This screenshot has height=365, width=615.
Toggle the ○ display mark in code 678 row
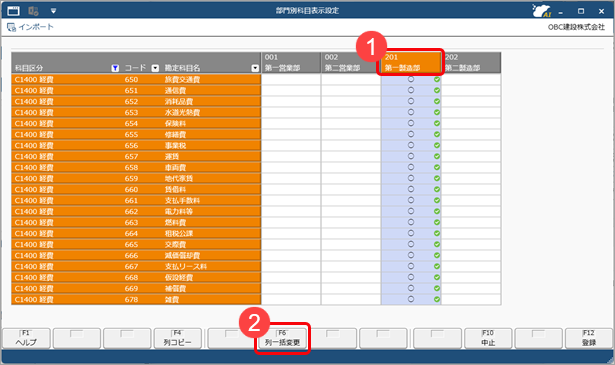411,299
